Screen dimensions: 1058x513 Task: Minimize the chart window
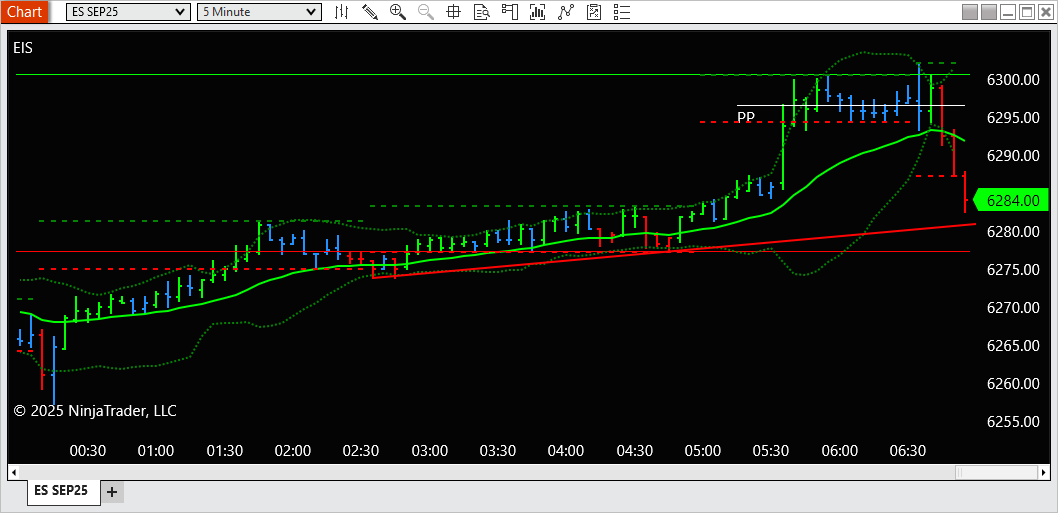(x=1007, y=11)
